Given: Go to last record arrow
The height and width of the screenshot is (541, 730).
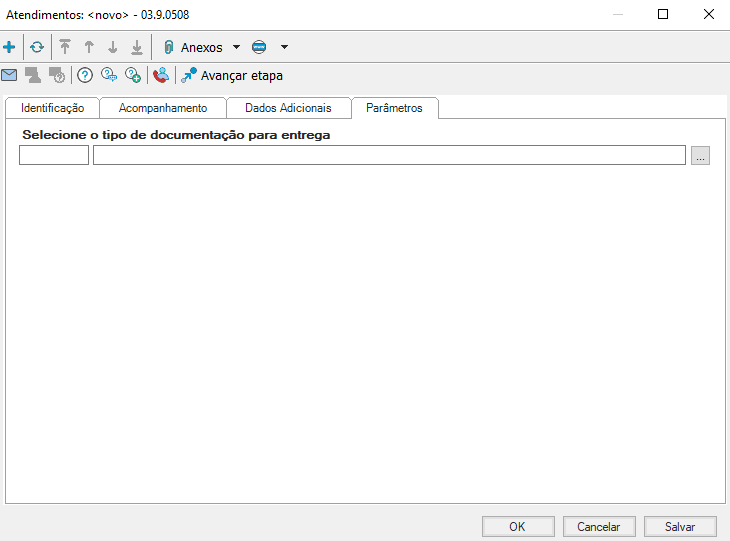Looking at the screenshot, I should point(137,47).
